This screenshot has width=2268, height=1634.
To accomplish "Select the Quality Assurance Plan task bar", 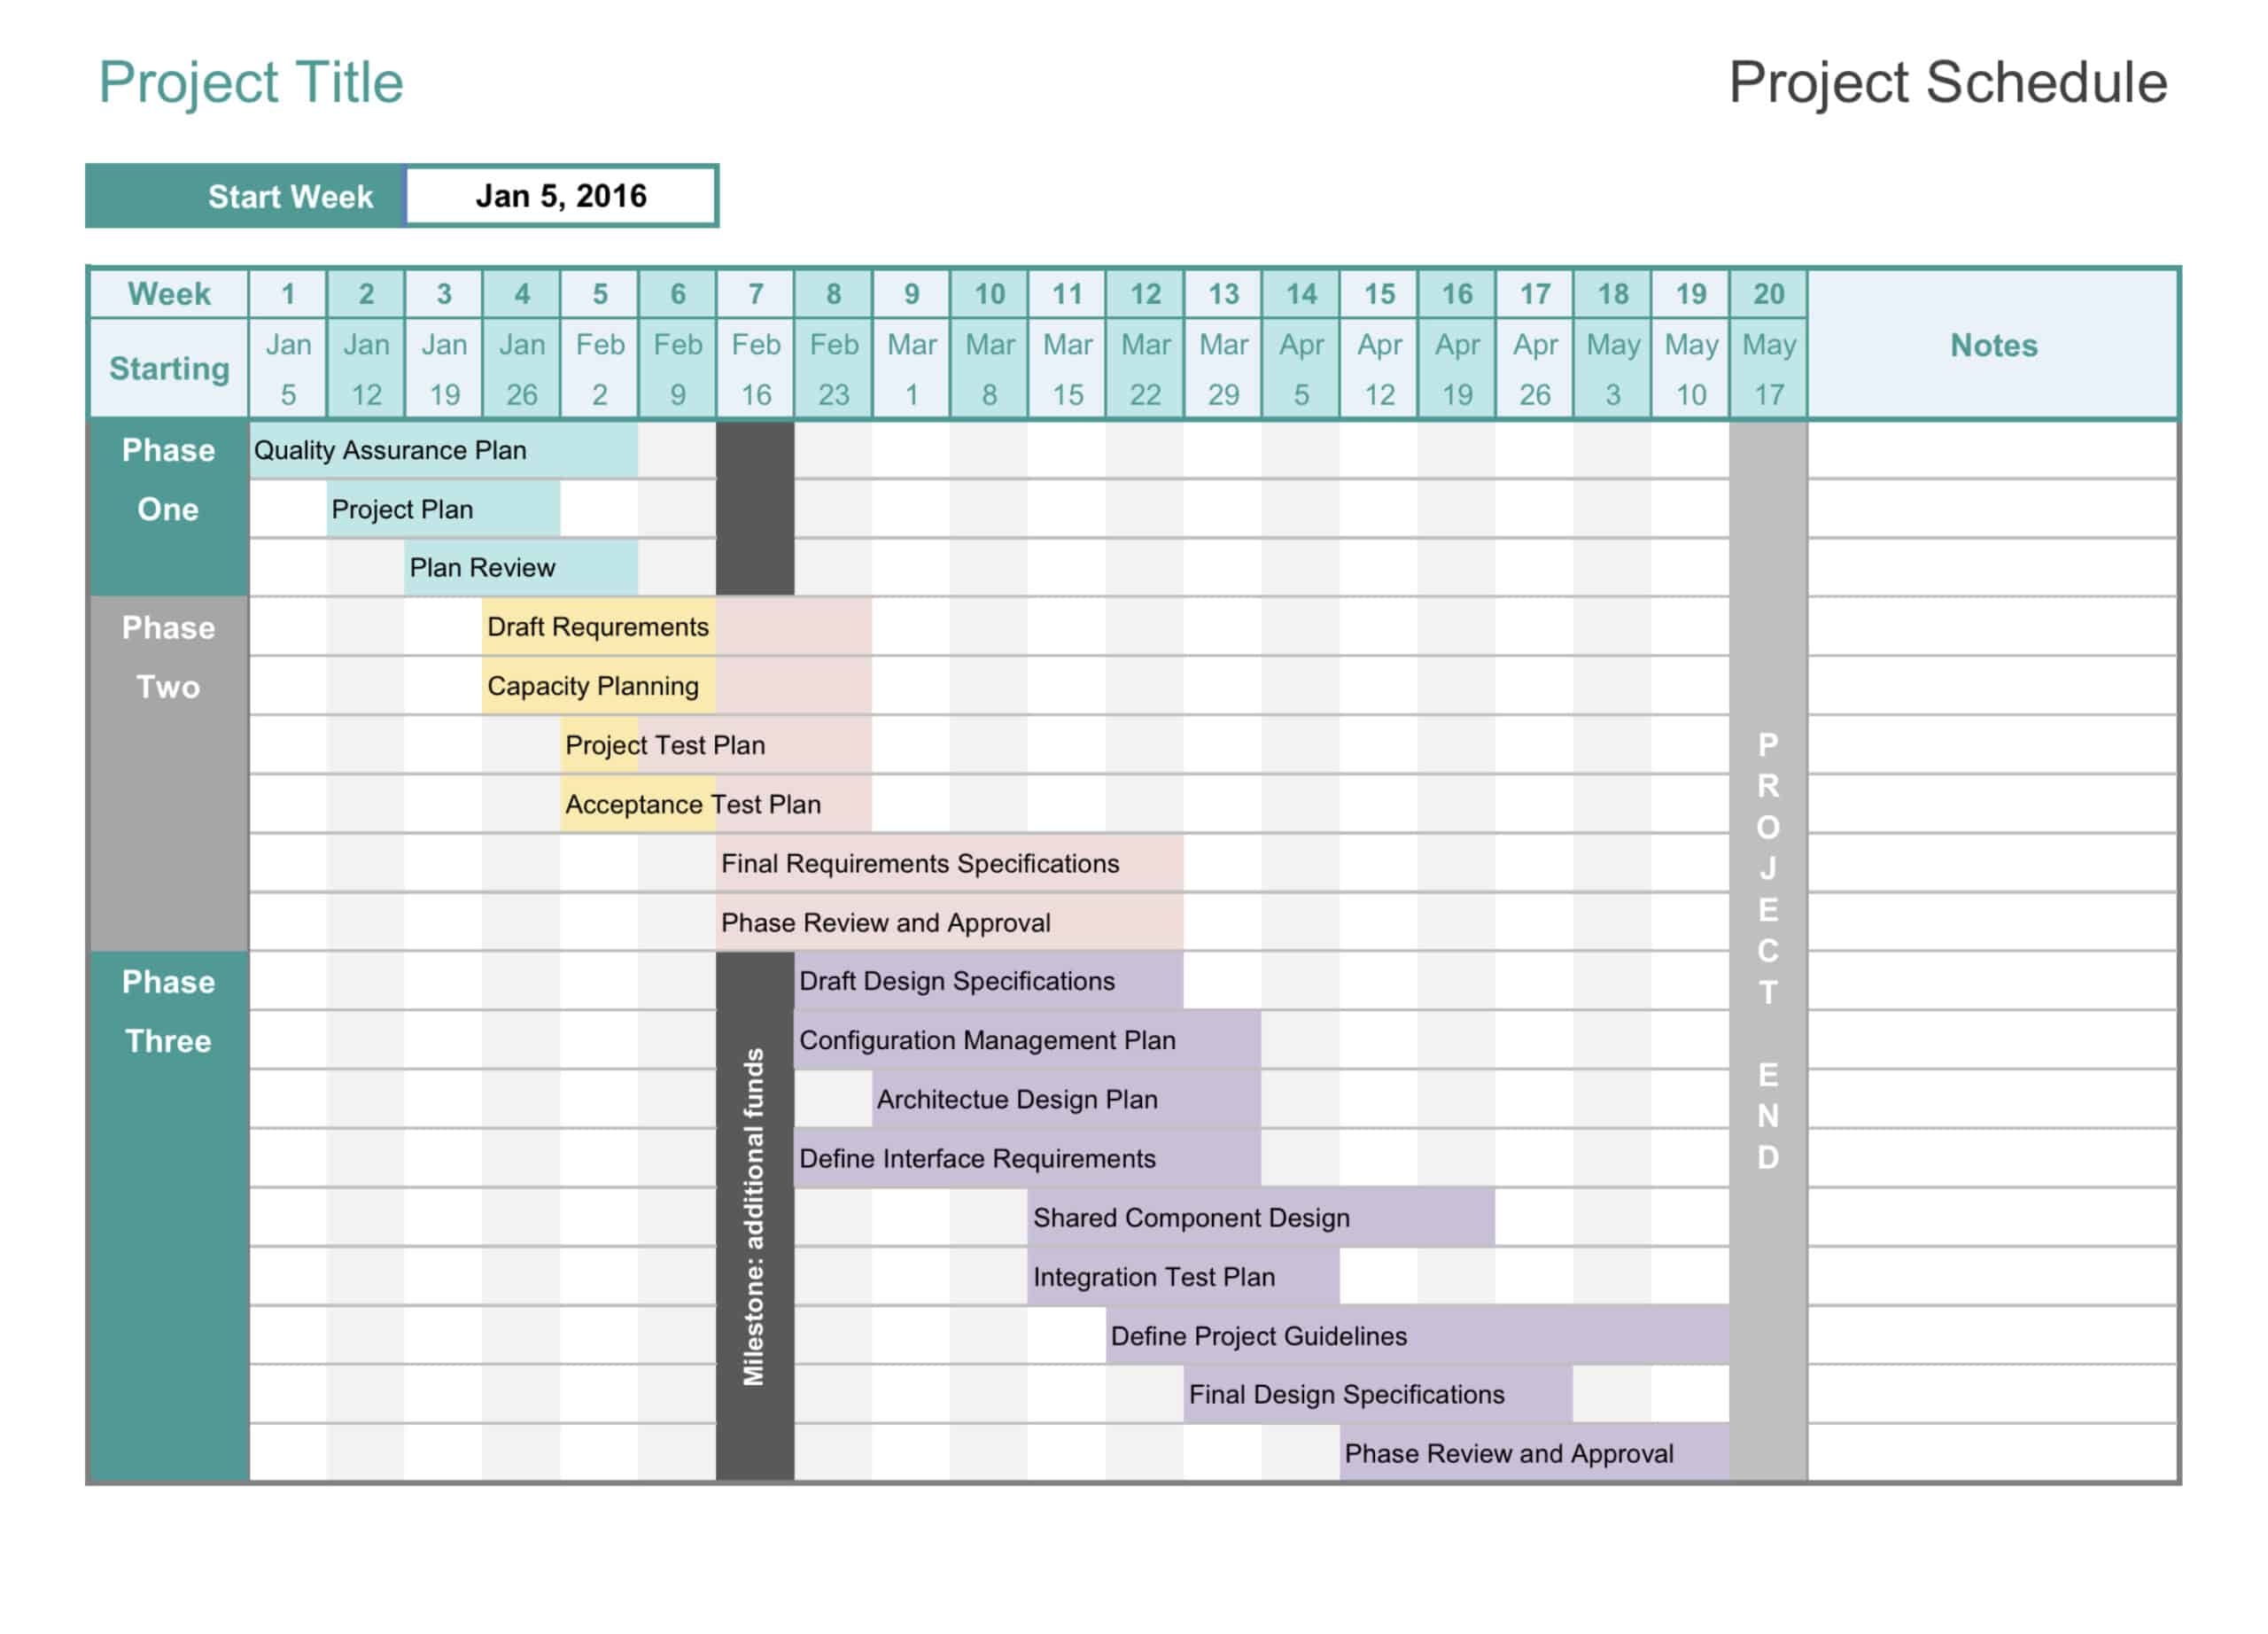I will [x=443, y=451].
